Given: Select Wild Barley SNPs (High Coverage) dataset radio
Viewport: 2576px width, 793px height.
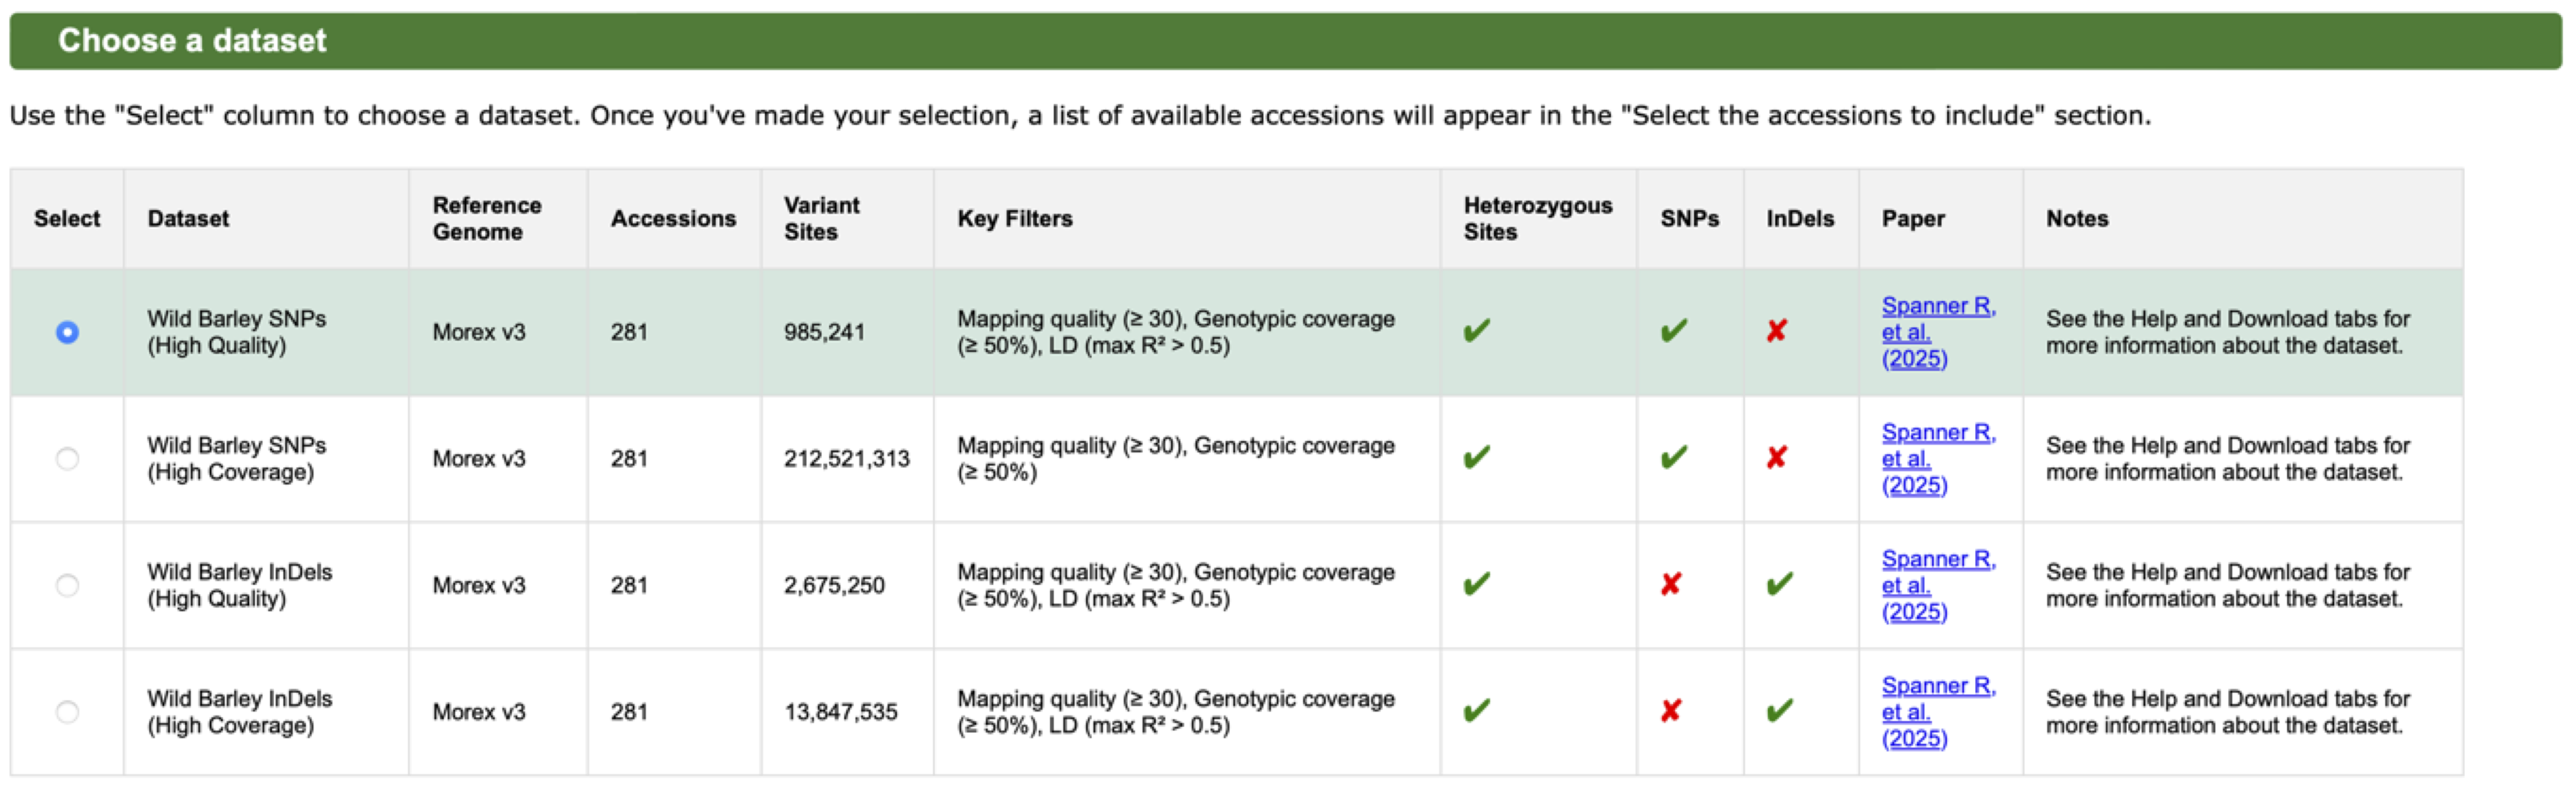Looking at the screenshot, I should (67, 459).
